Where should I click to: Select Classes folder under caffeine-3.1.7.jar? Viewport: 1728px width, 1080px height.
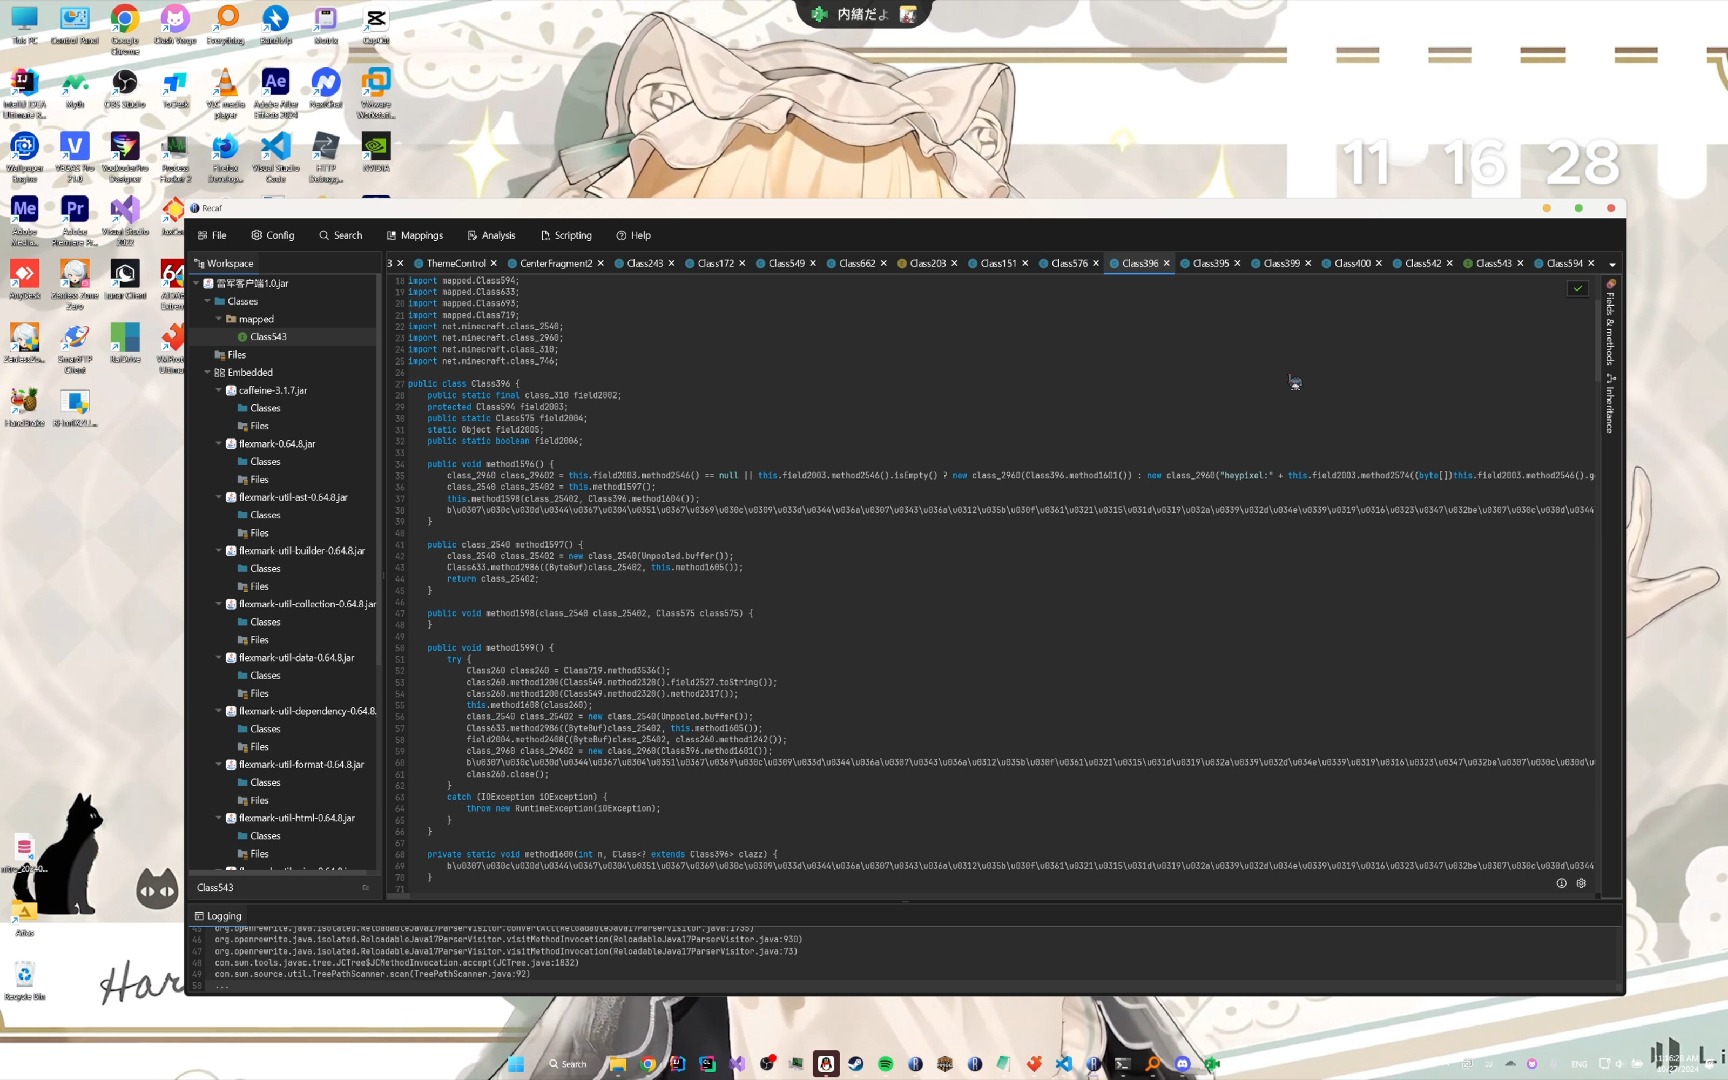265,408
